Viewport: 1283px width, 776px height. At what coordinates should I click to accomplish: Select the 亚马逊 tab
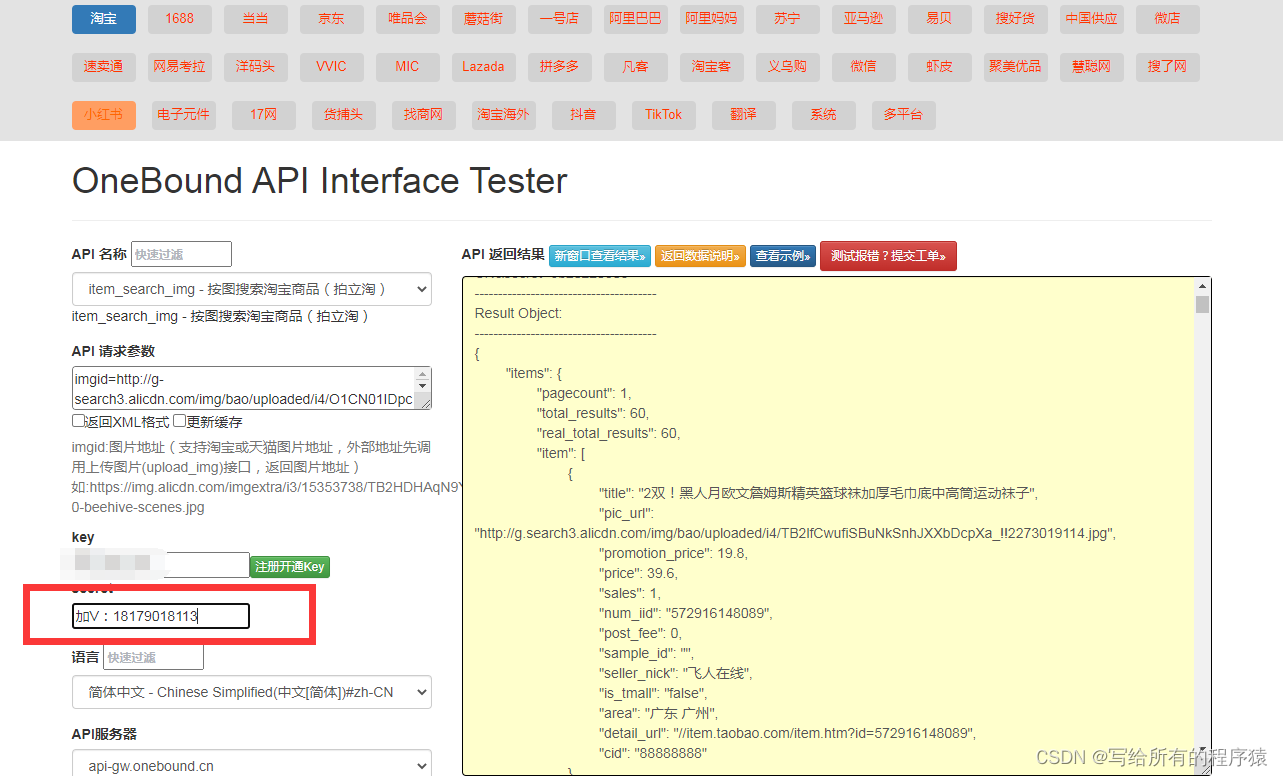pyautogui.click(x=864, y=19)
